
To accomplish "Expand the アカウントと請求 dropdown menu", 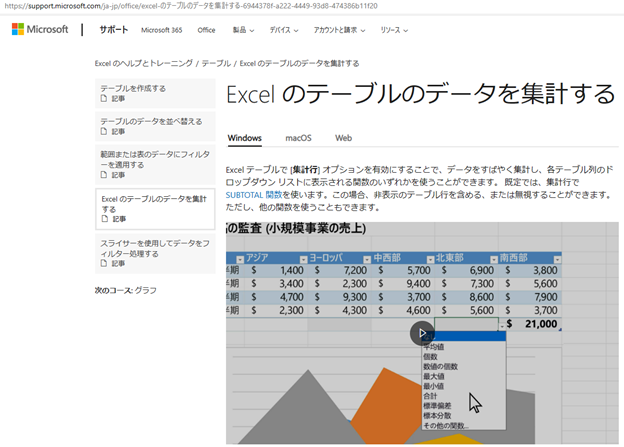I will tap(339, 30).
